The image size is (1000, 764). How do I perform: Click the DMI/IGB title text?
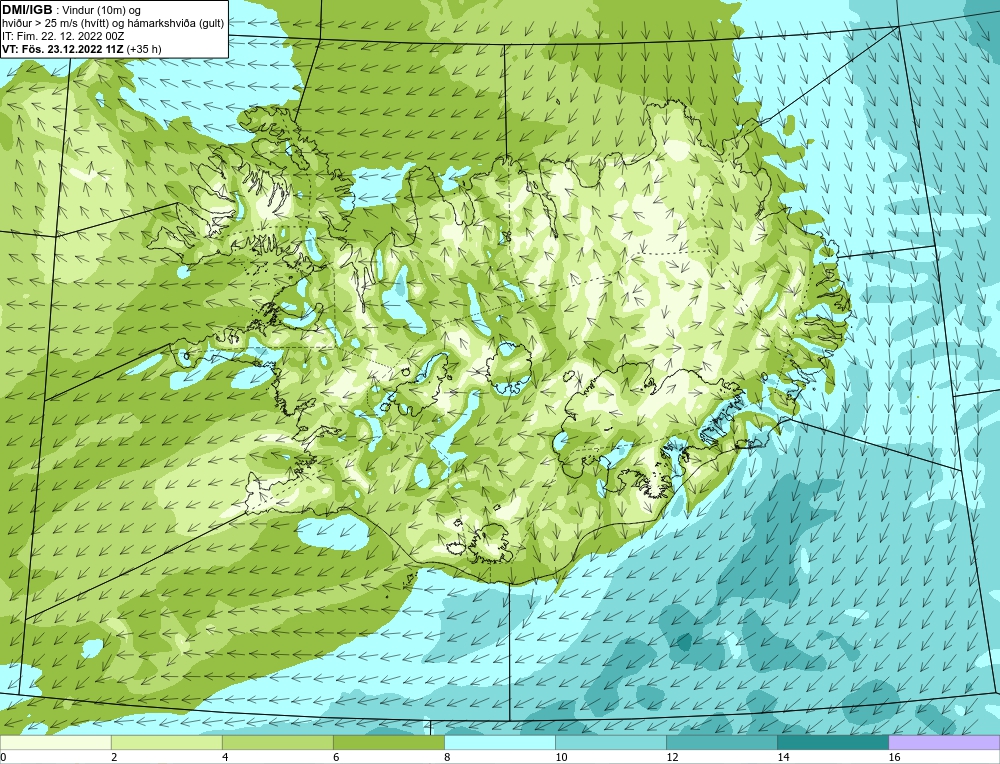pos(27,10)
